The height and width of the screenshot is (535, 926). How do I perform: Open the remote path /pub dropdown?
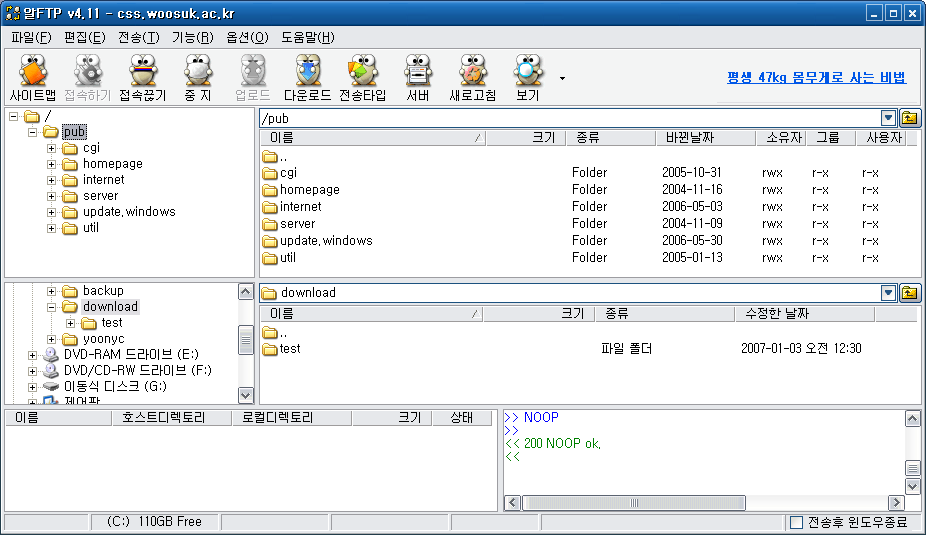[888, 118]
